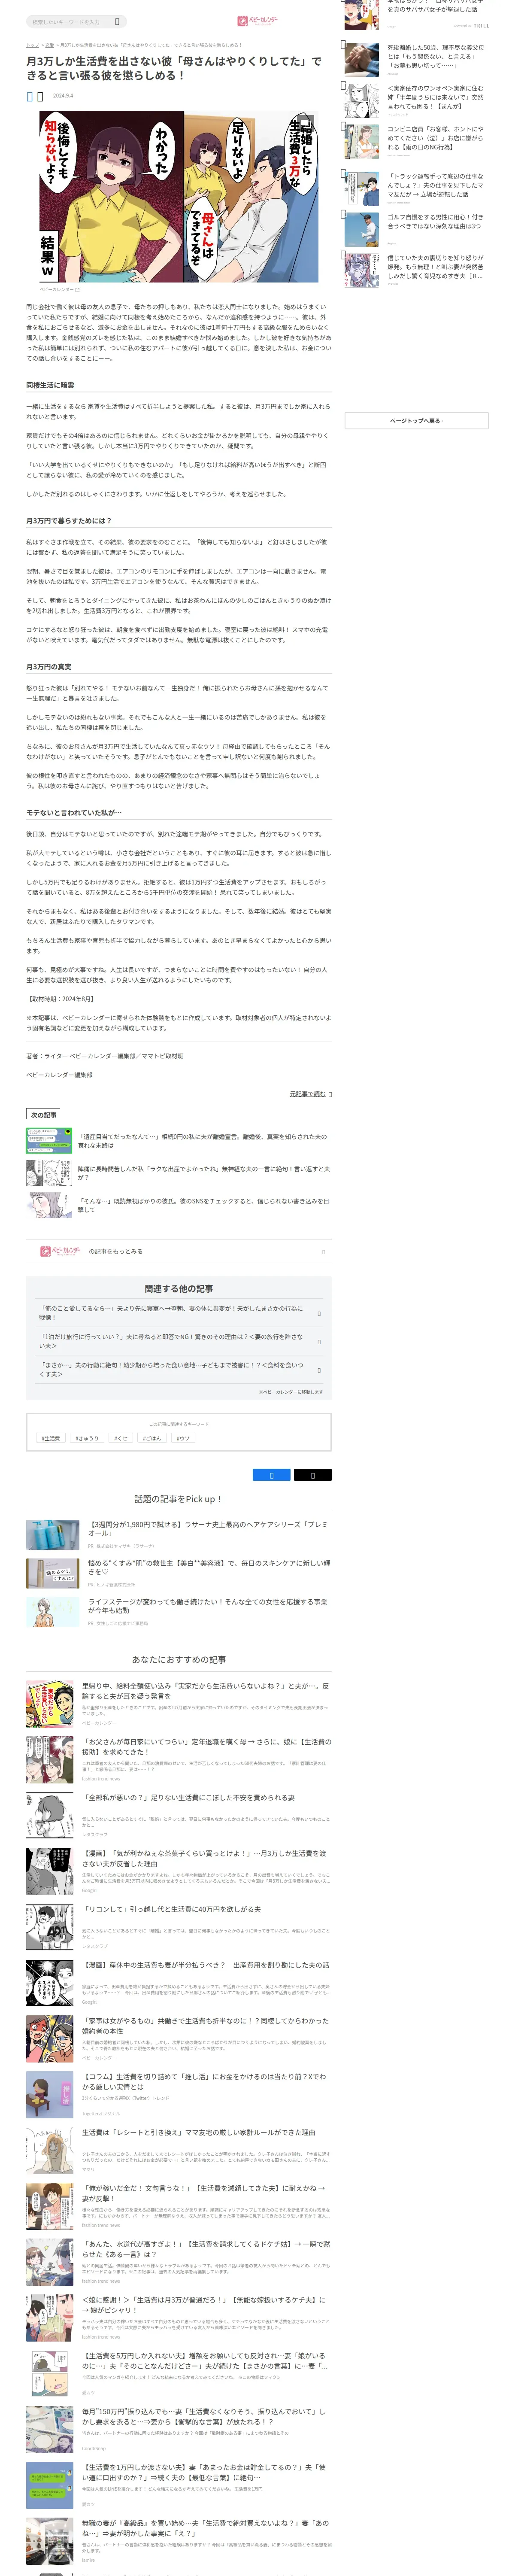Click the Baby Calendar logo in the header

(x=257, y=21)
